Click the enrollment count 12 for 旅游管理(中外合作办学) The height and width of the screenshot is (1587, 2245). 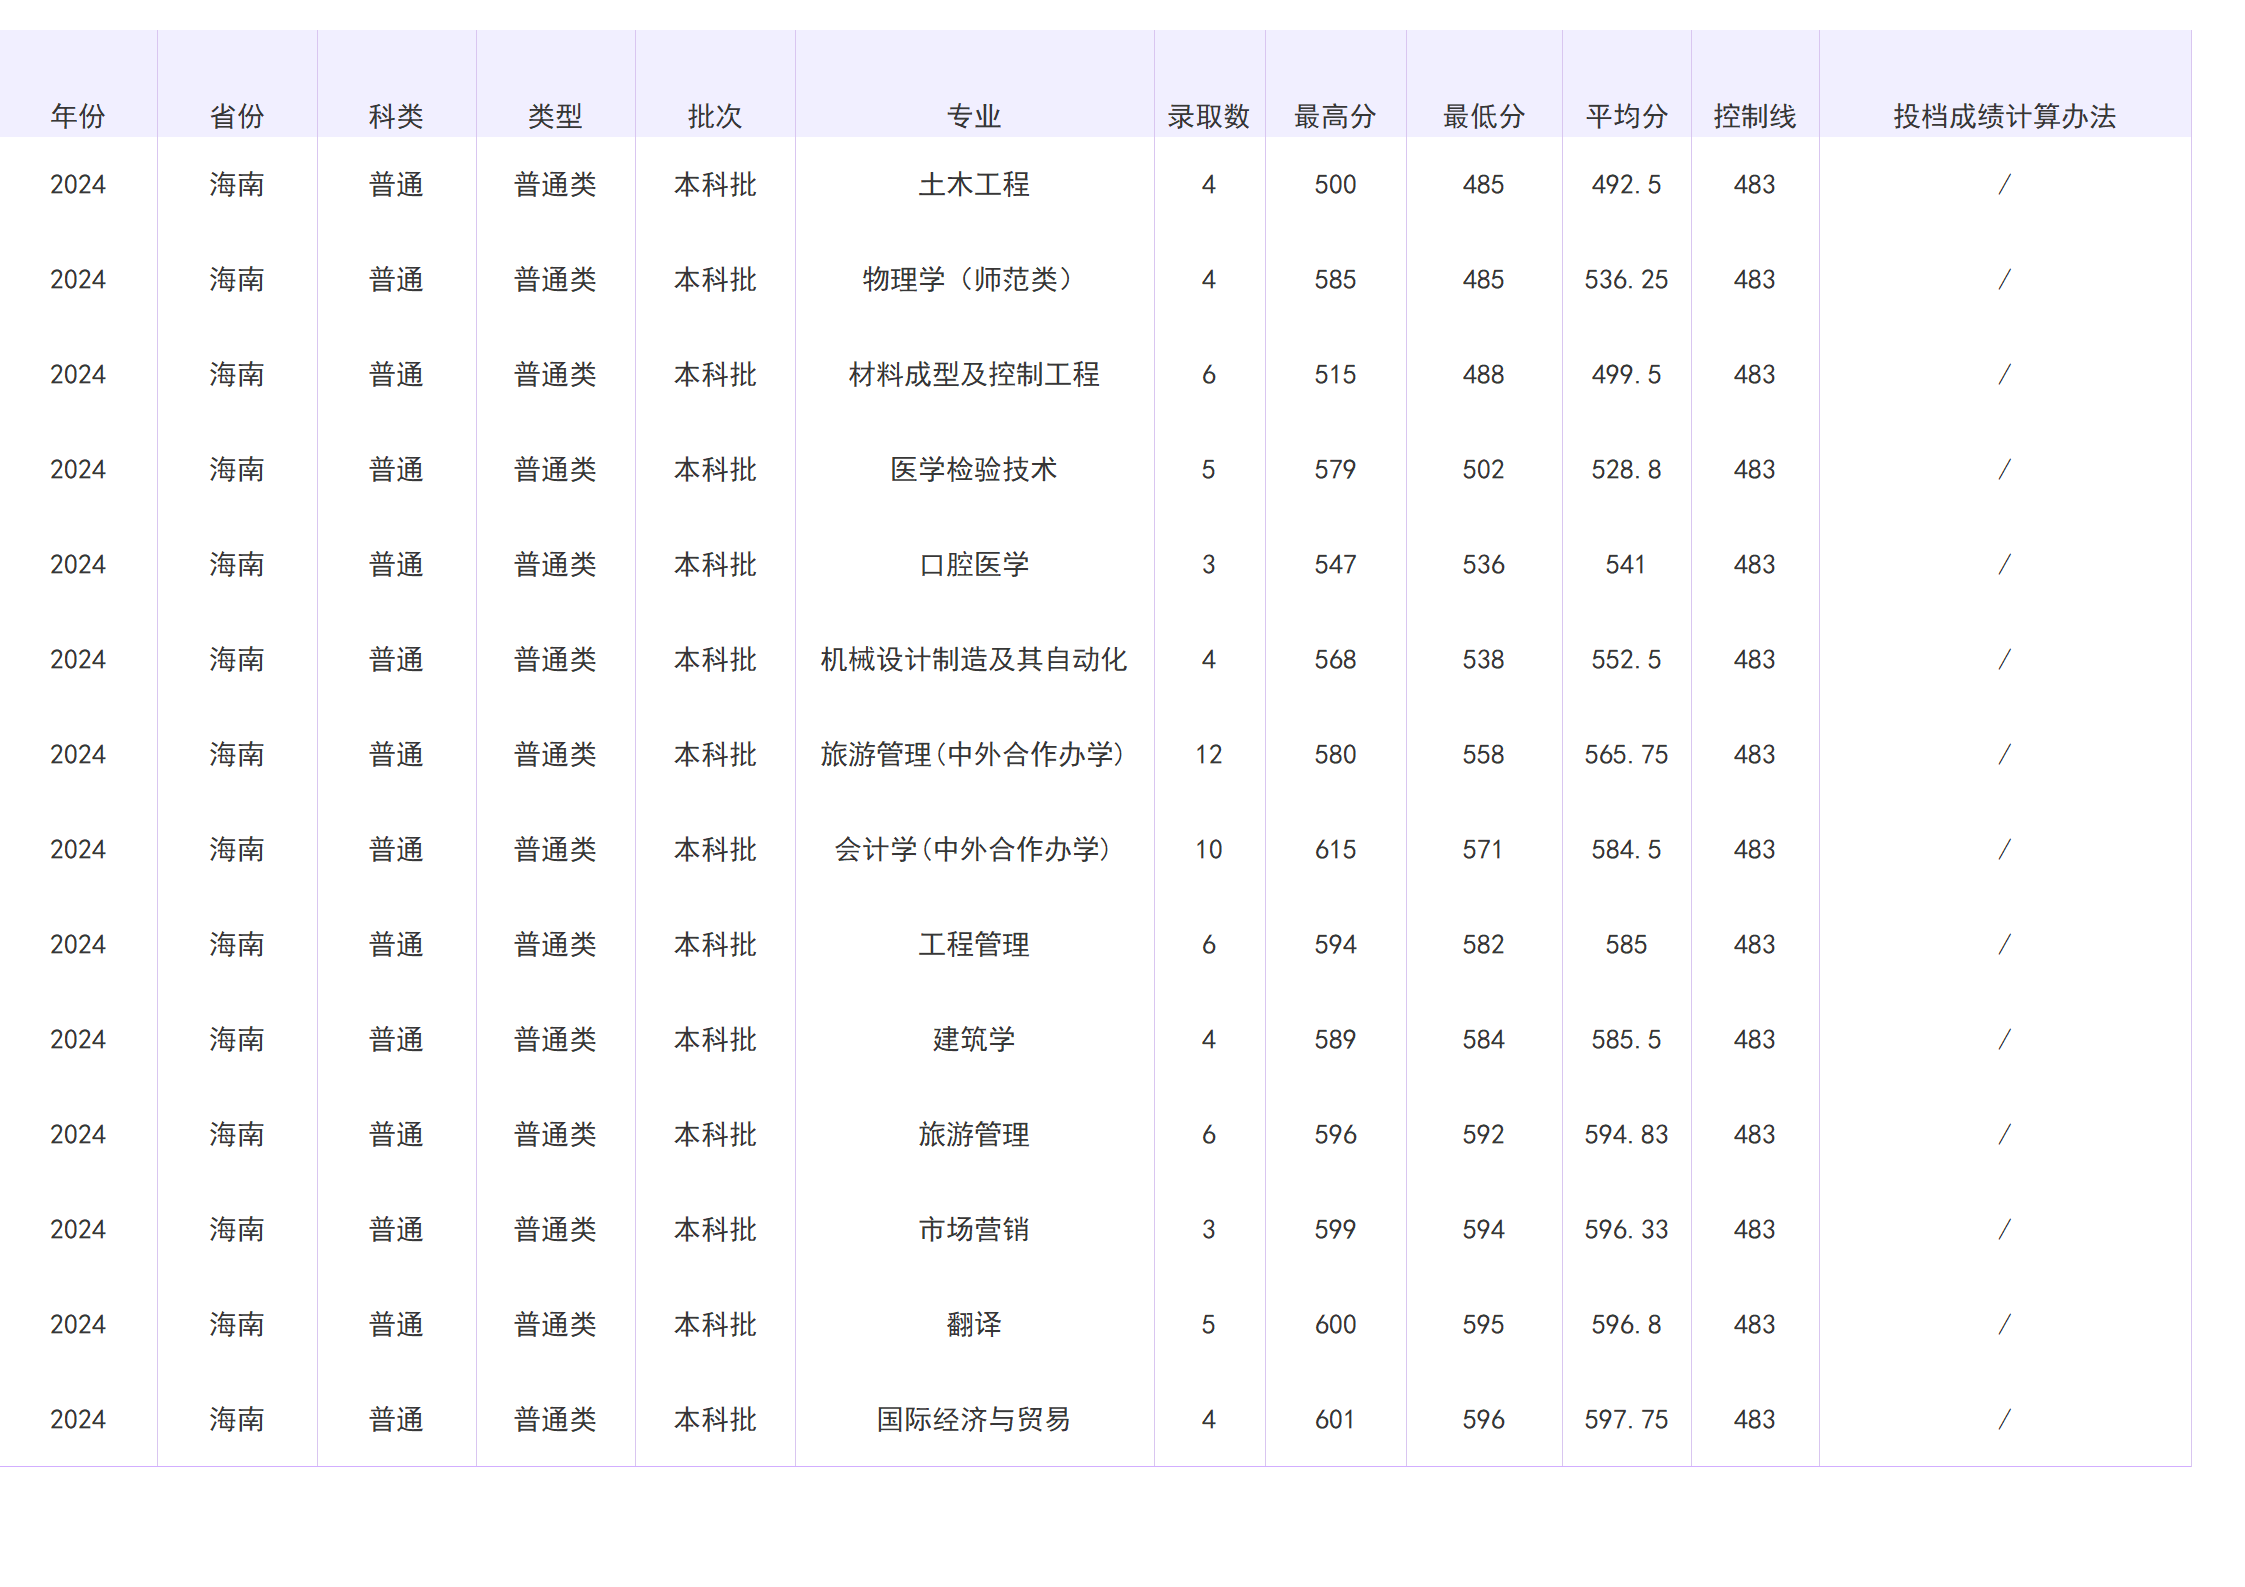[1210, 753]
